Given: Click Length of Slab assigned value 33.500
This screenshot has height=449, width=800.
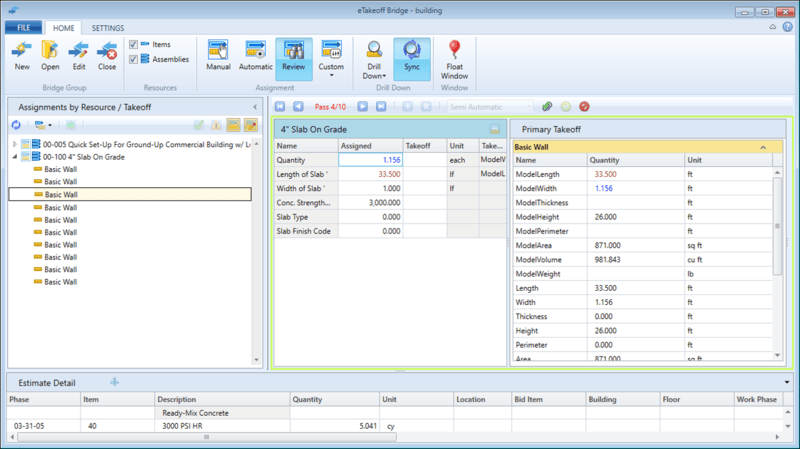Looking at the screenshot, I should pyautogui.click(x=370, y=174).
